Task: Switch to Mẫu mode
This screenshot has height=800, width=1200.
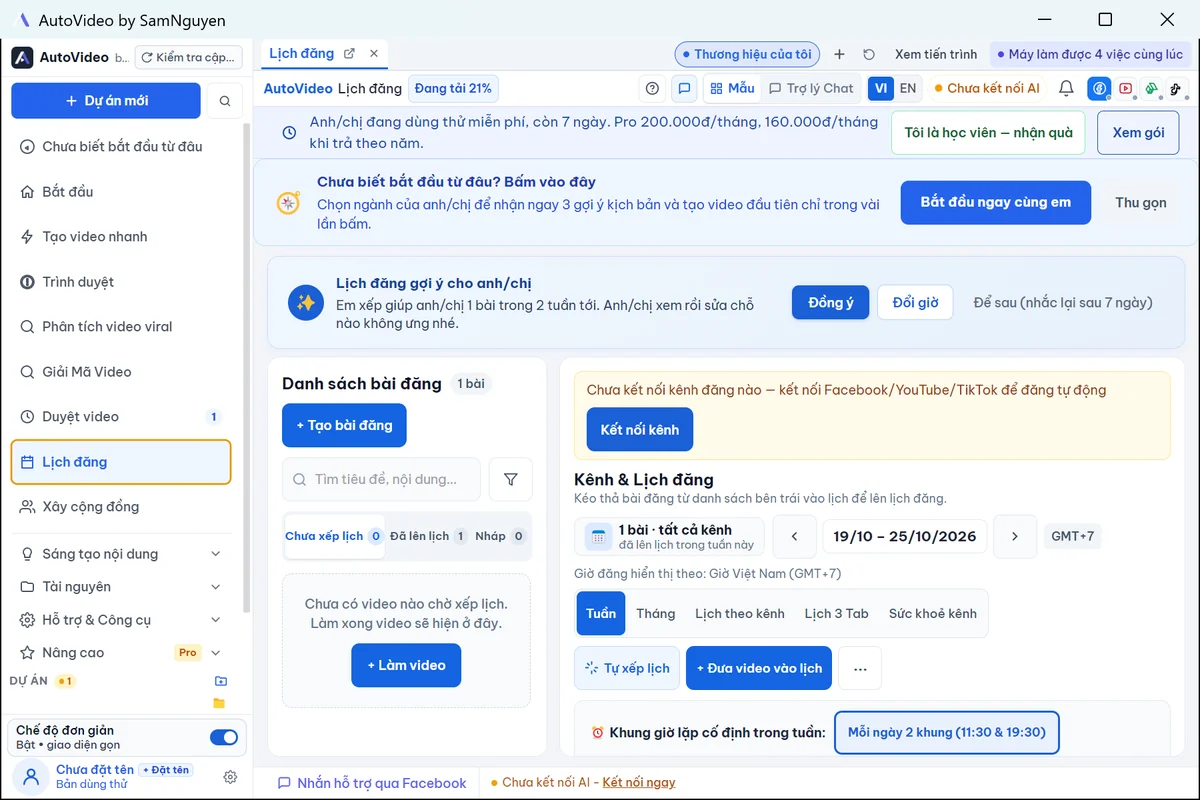Action: (732, 88)
